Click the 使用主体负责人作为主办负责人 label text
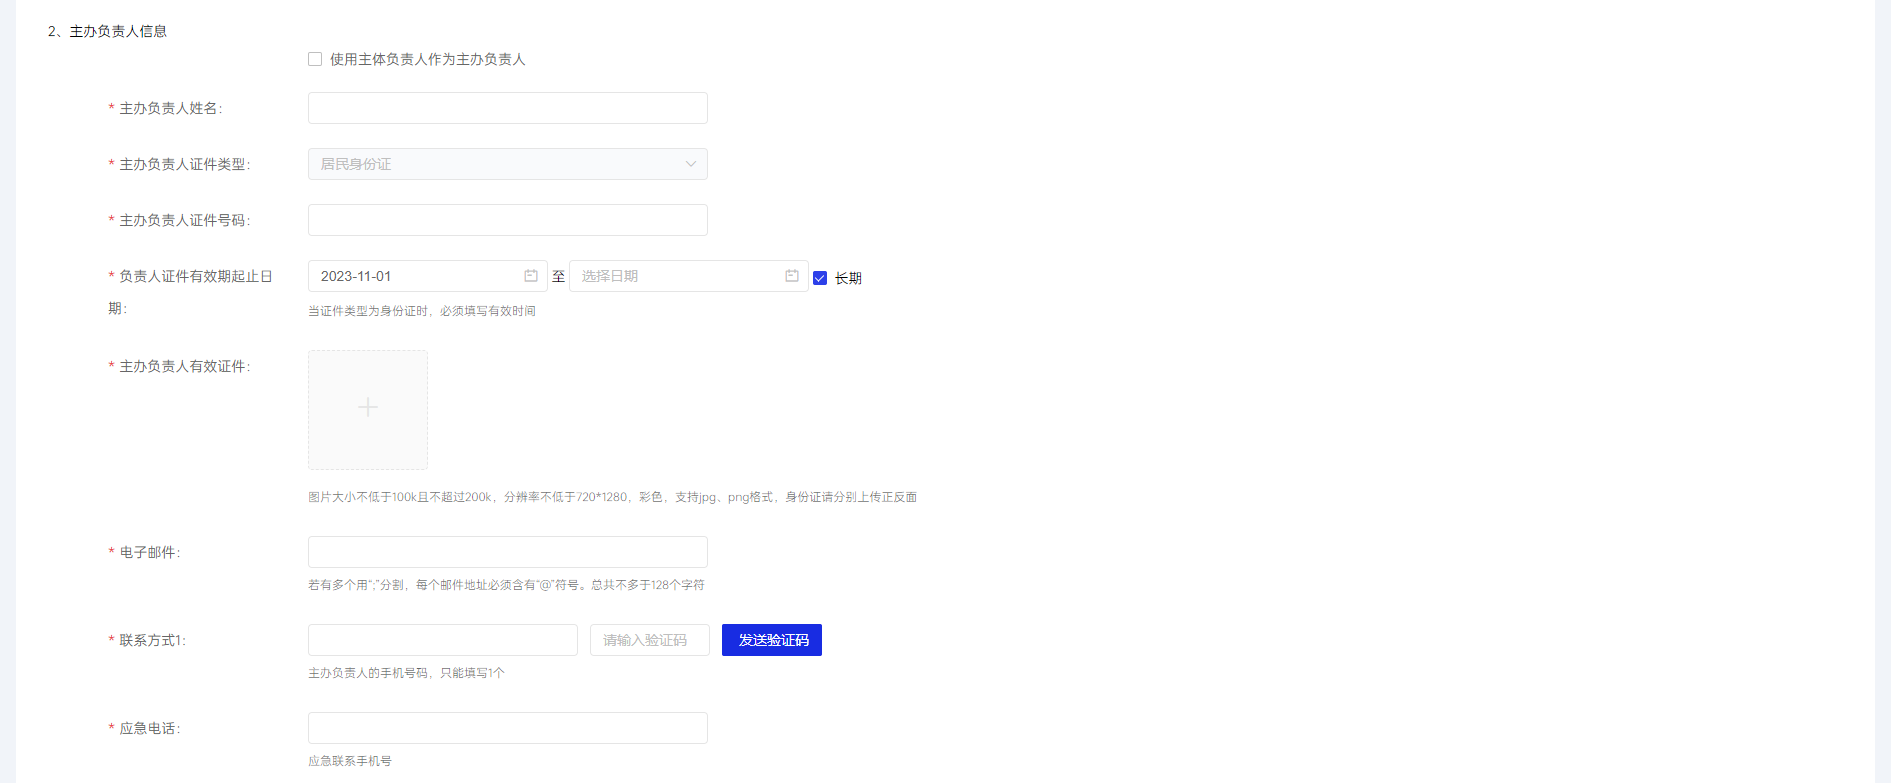 pyautogui.click(x=428, y=59)
